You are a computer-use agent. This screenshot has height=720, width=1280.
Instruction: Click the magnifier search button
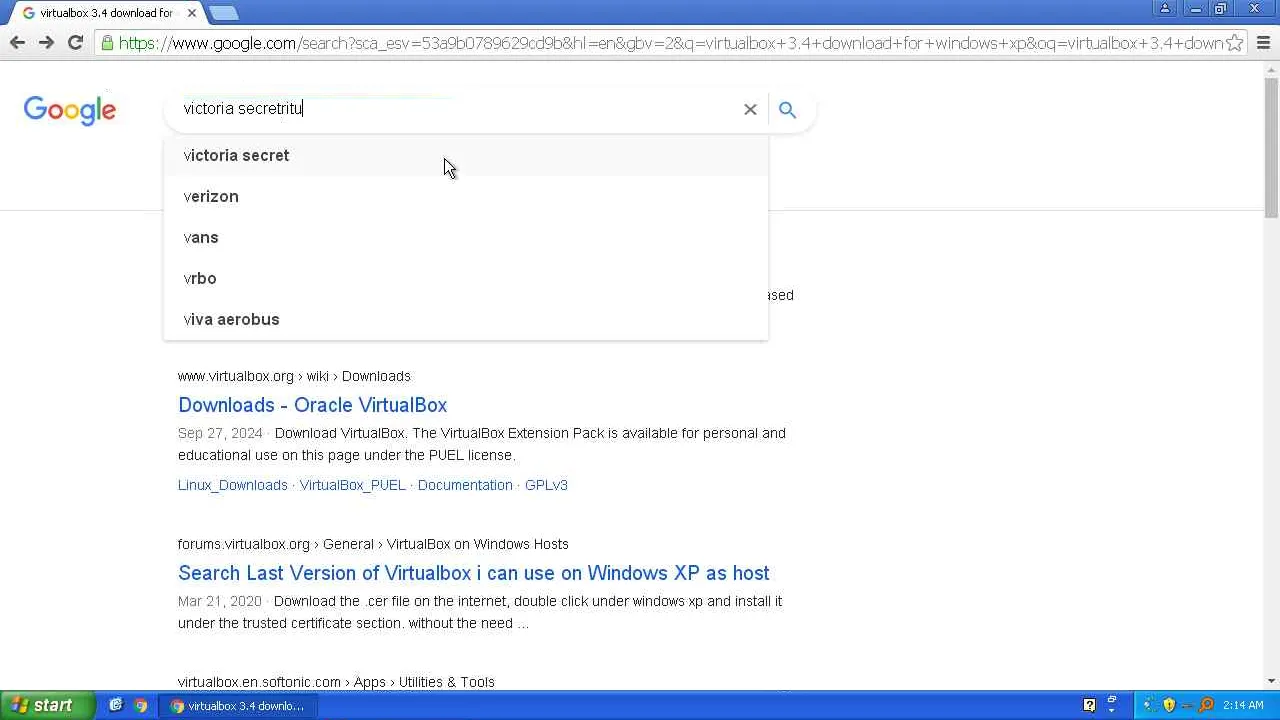[x=788, y=109]
